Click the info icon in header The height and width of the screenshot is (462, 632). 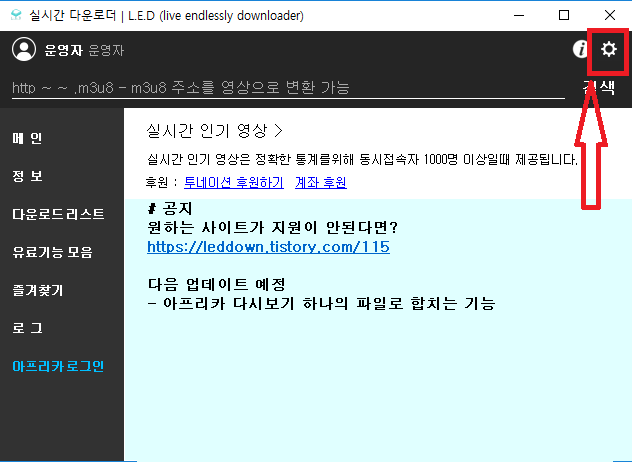click(581, 49)
